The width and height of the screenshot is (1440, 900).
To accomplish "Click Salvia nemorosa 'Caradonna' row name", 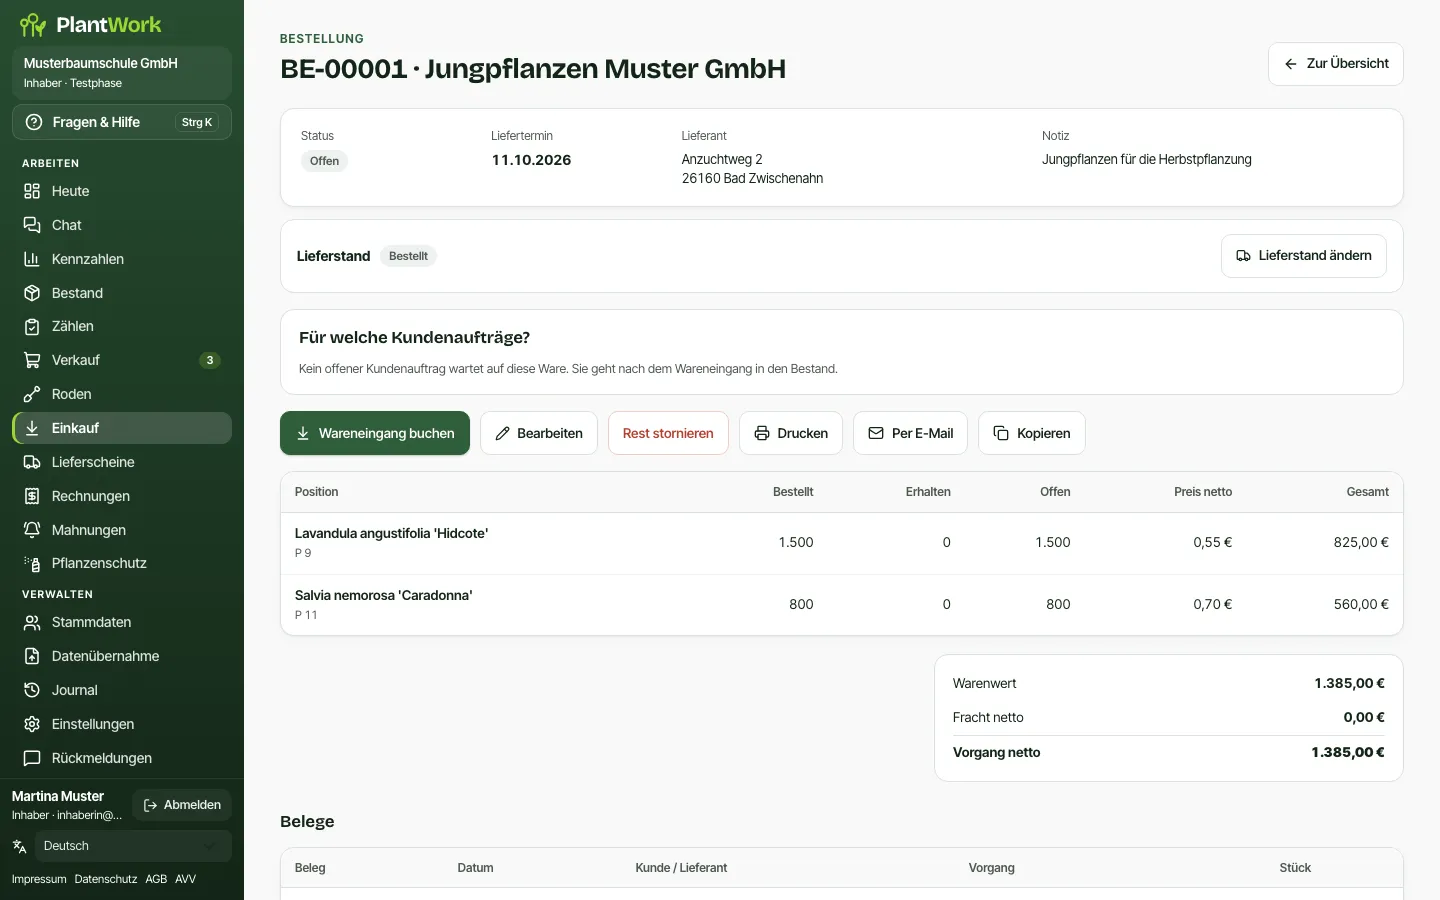I will [383, 595].
